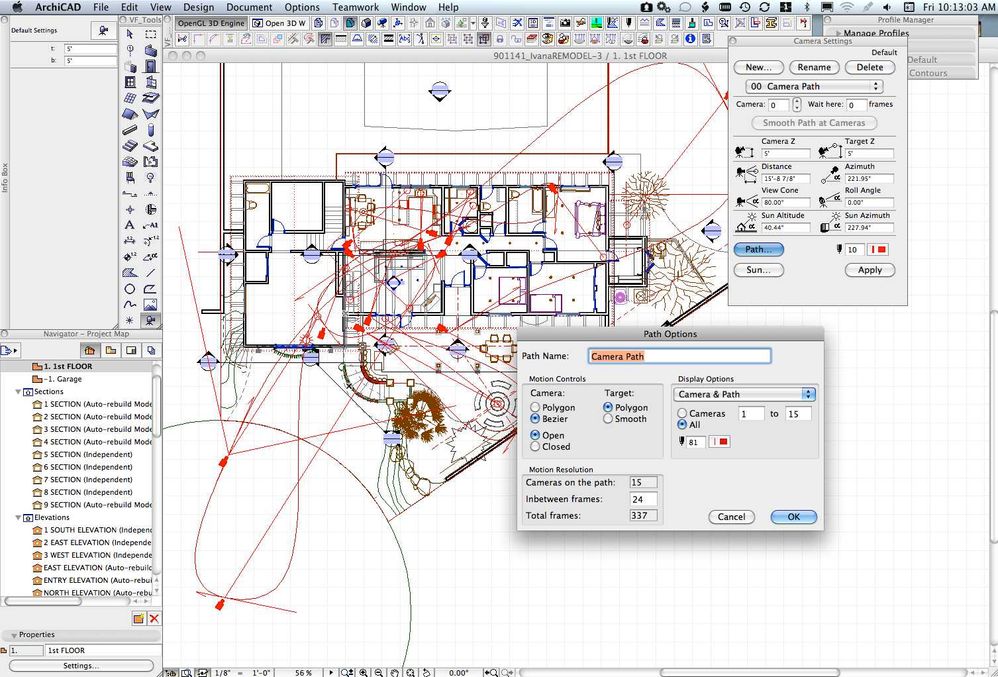Choose Polygon for Camera motion

(x=535, y=407)
